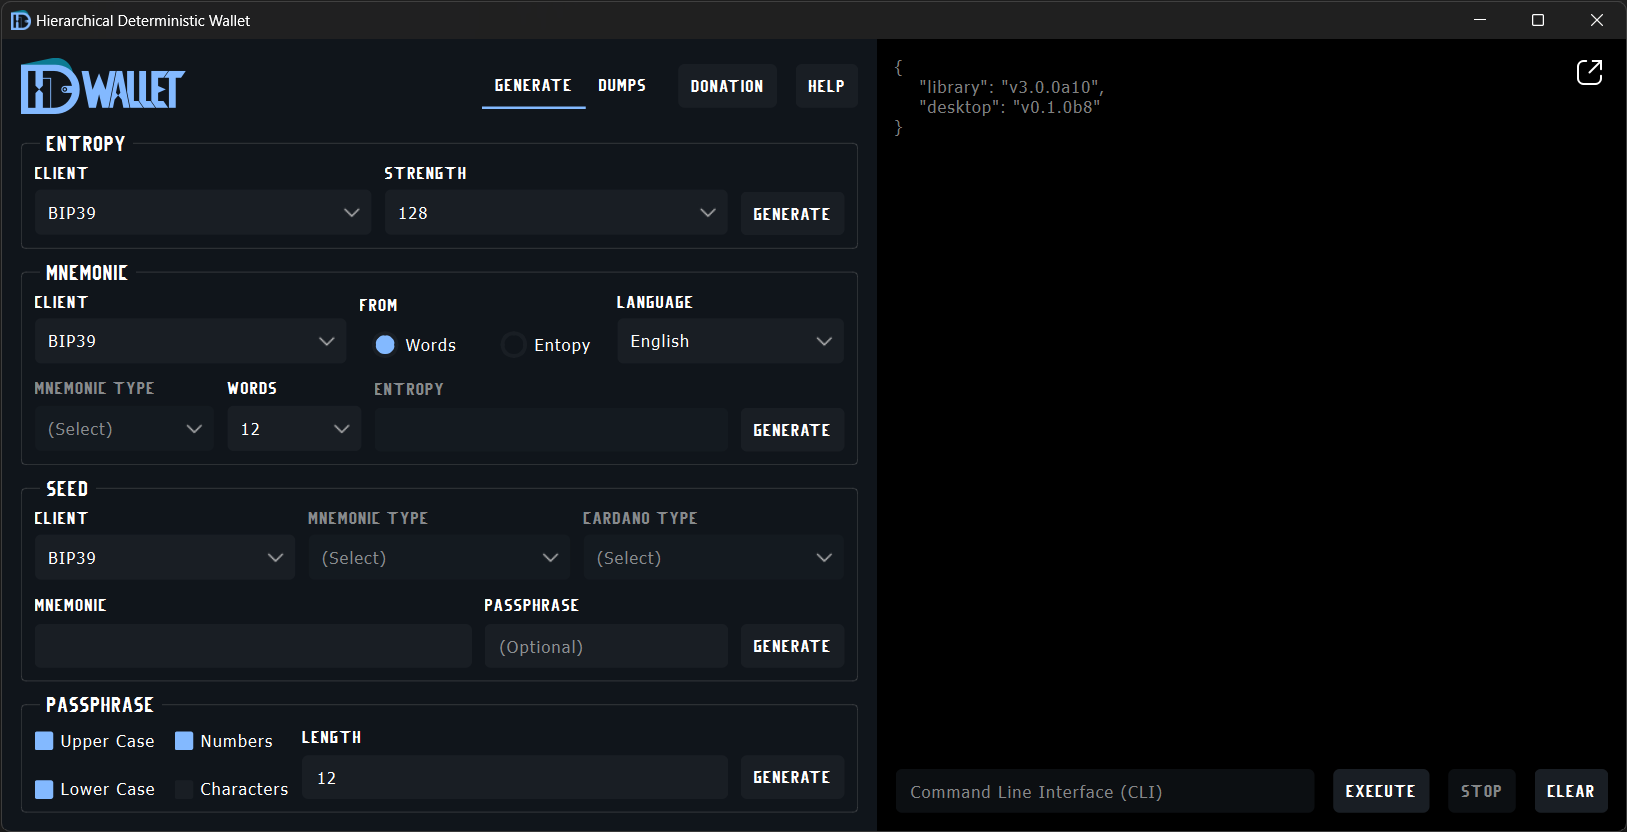This screenshot has width=1627, height=832.
Task: Switch to the Generate tab
Action: point(533,86)
